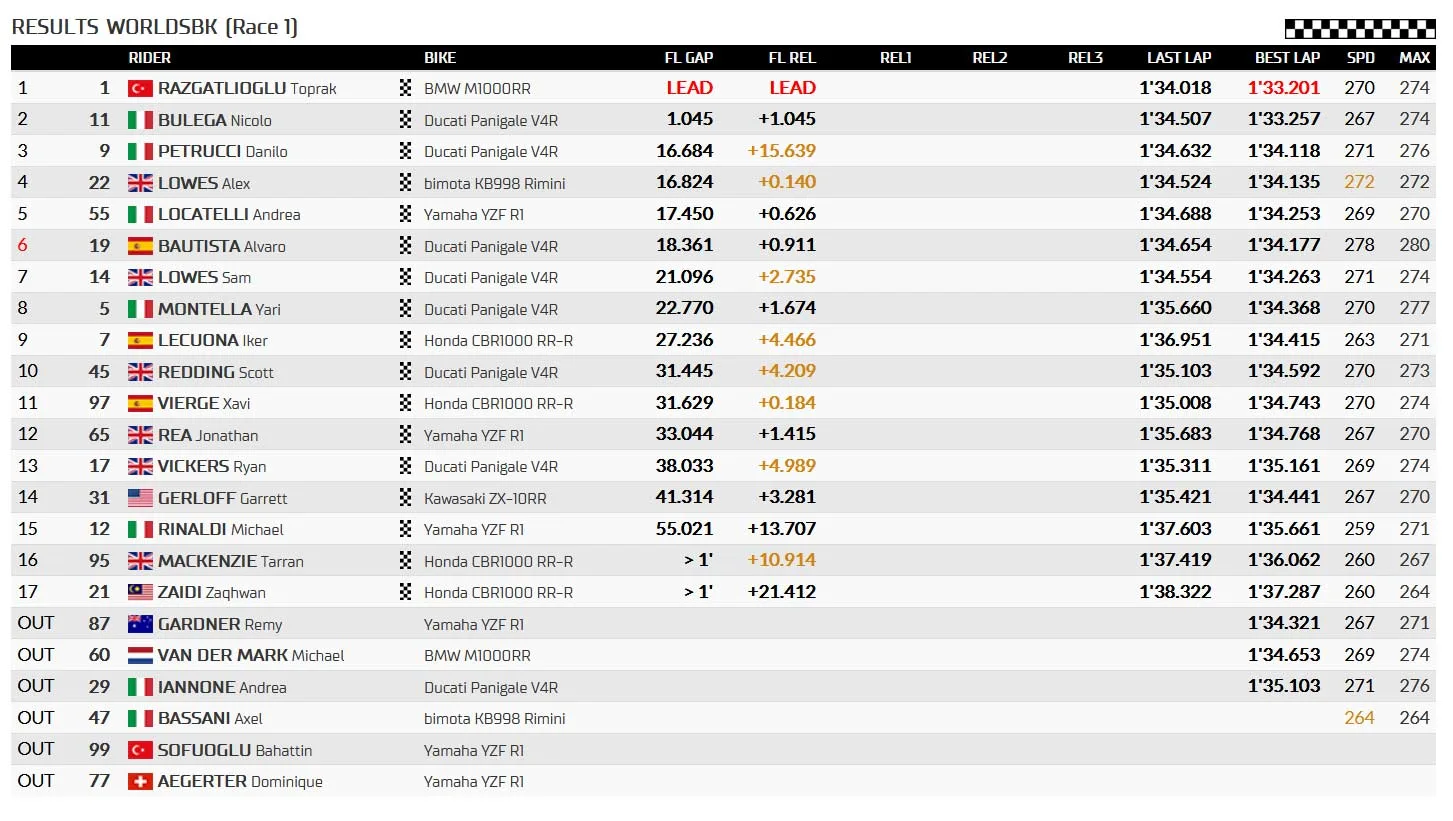Click the RIDER column header
This screenshot has width=1453, height=821.
point(149,58)
